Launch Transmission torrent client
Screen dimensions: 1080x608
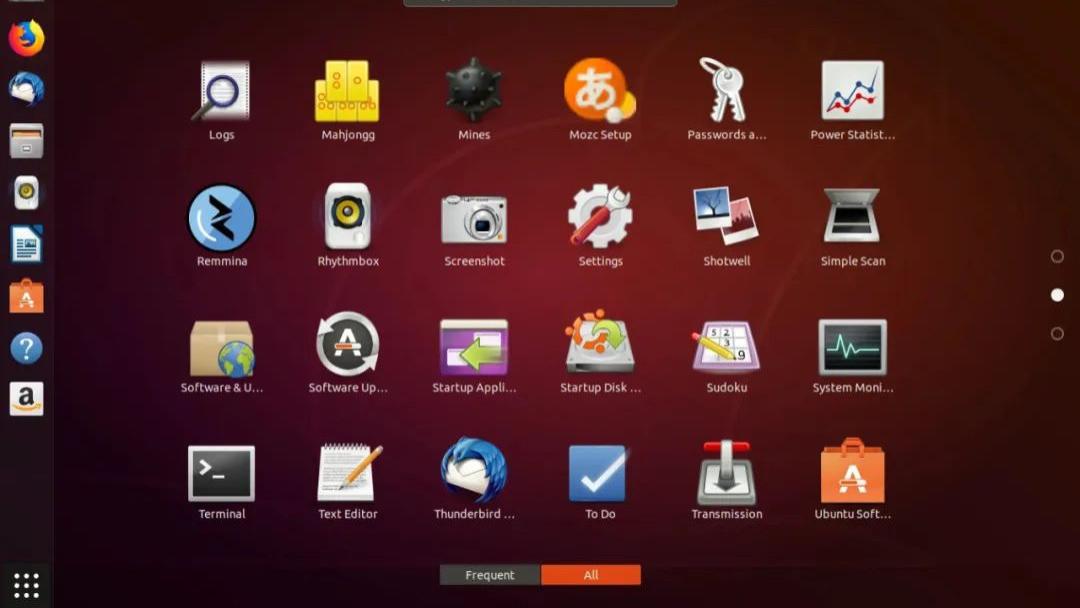click(727, 481)
